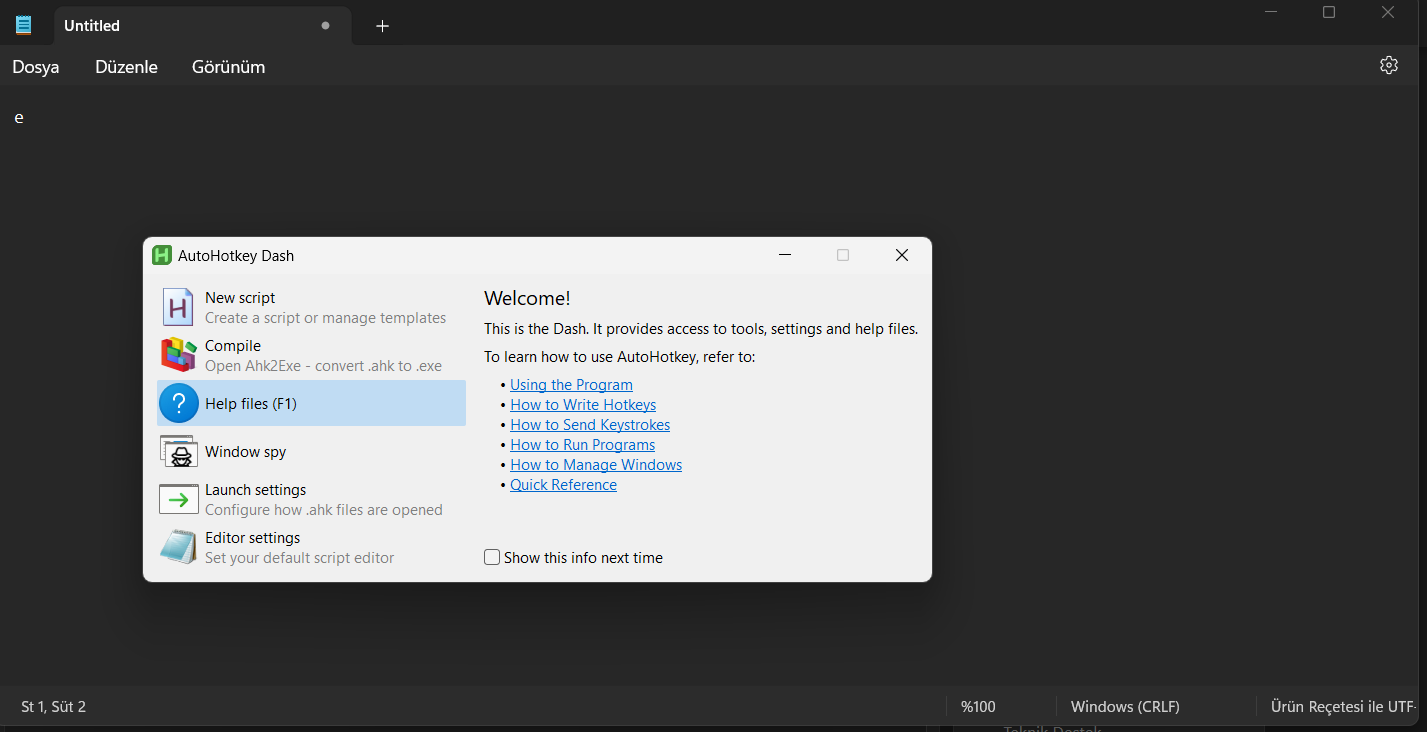Click 'Set your default script editor' description
Image resolution: width=1427 pixels, height=732 pixels.
(300, 558)
